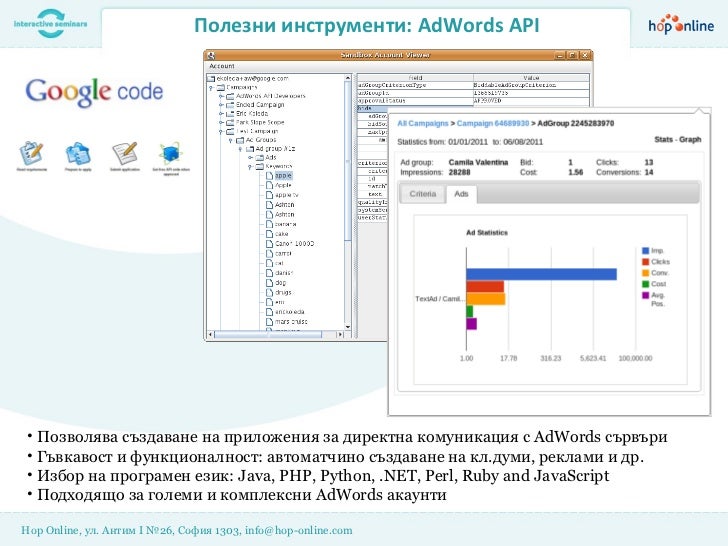This screenshot has height=546, width=728.
Task: Click the Park Slope Scope folder icon
Action: pyautogui.click(x=230, y=123)
